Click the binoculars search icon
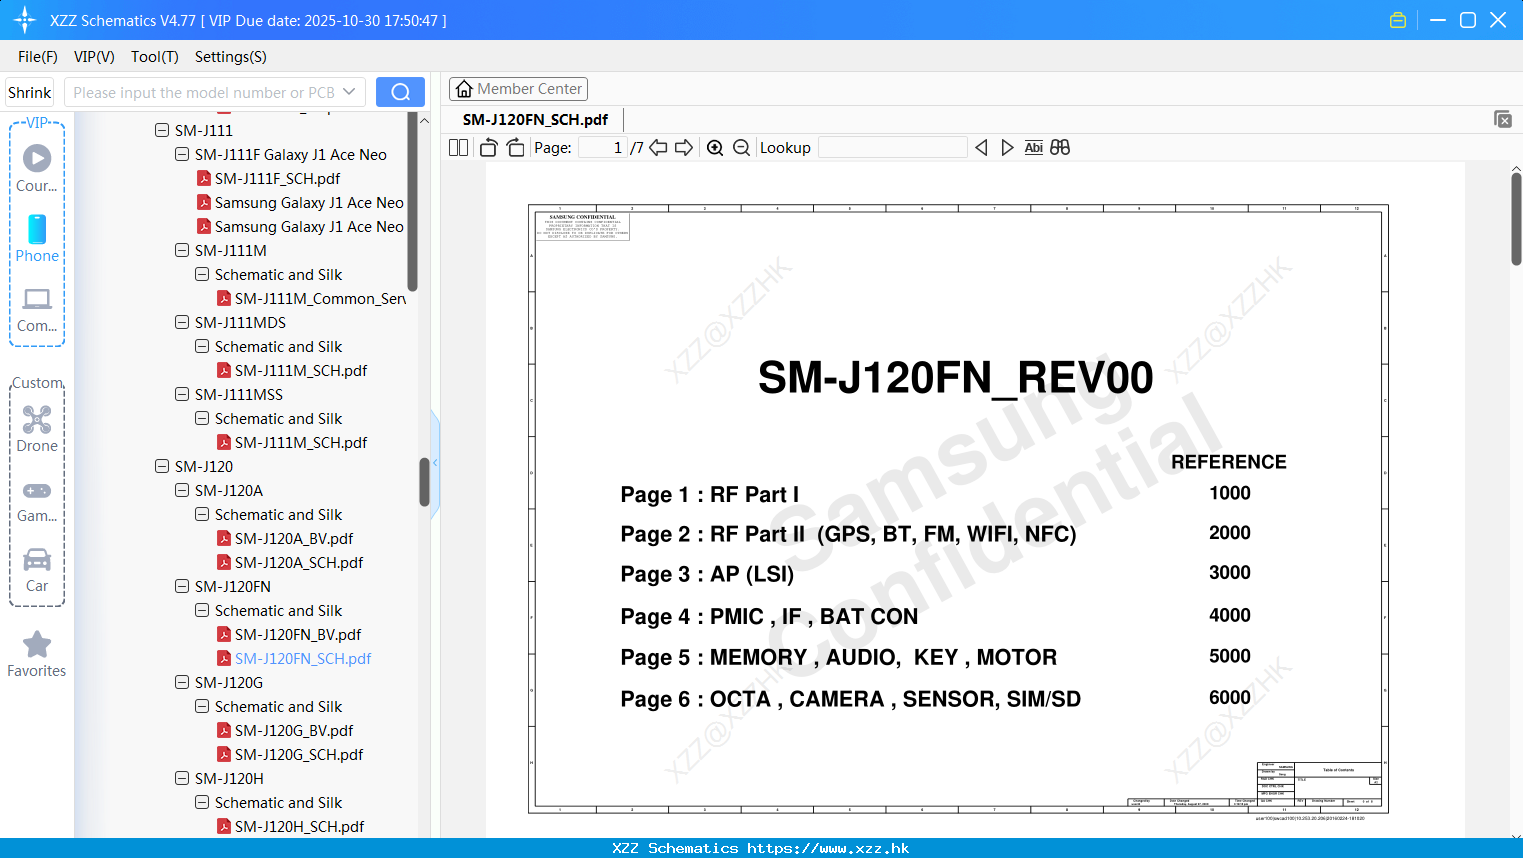Screen dimensions: 1523x858 click(x=1060, y=147)
